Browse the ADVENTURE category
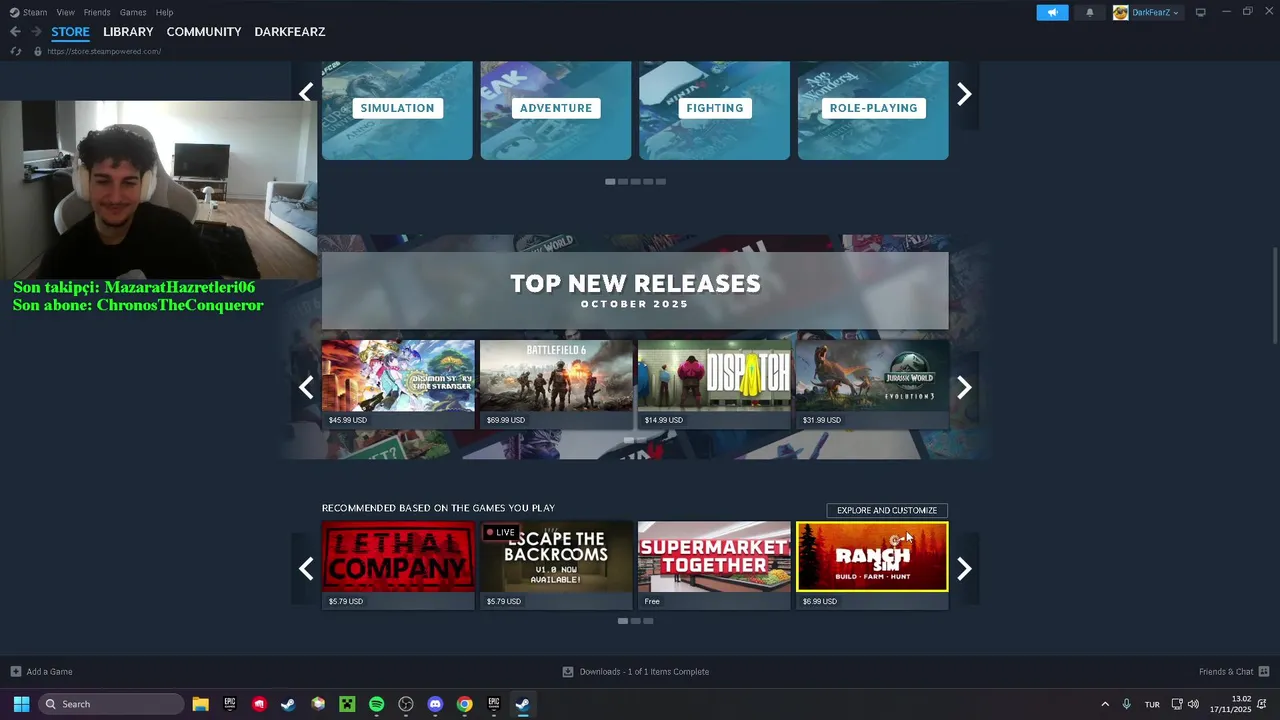 point(556,110)
